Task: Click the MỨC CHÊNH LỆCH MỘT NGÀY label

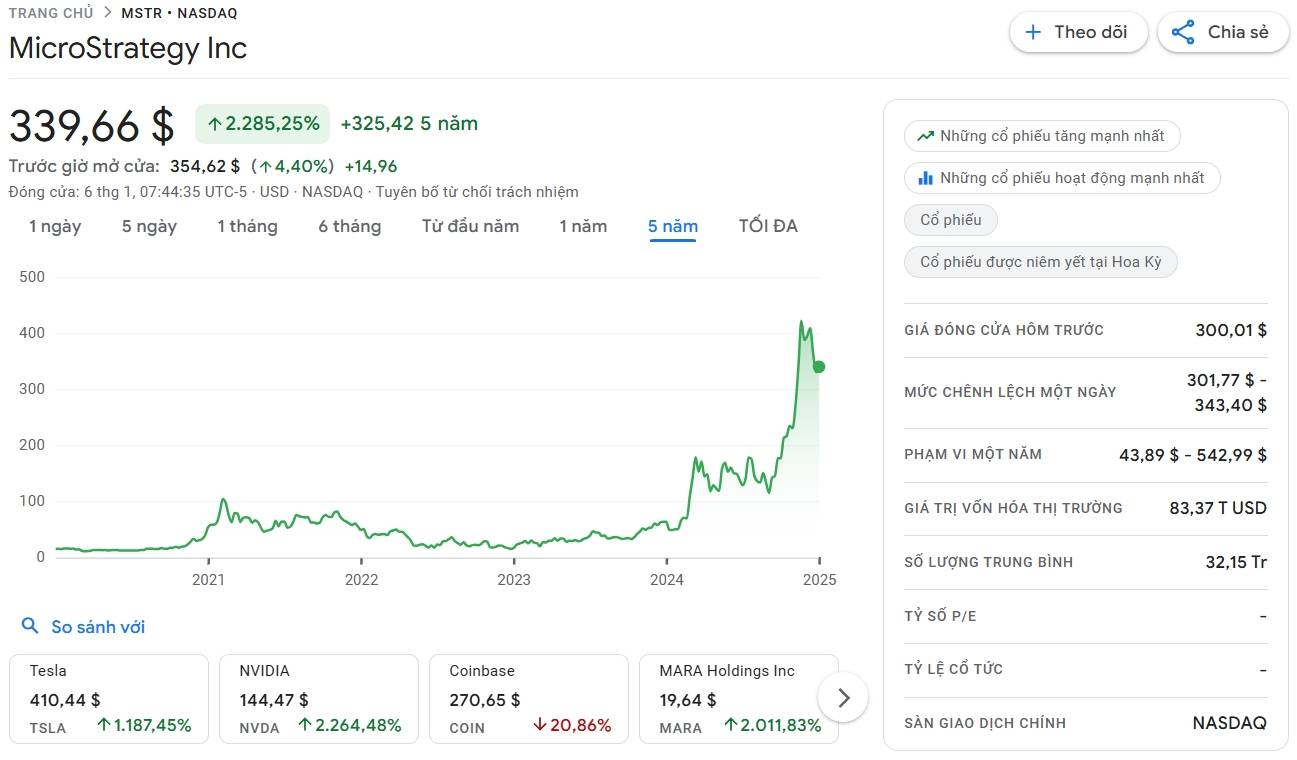Action: click(1010, 392)
